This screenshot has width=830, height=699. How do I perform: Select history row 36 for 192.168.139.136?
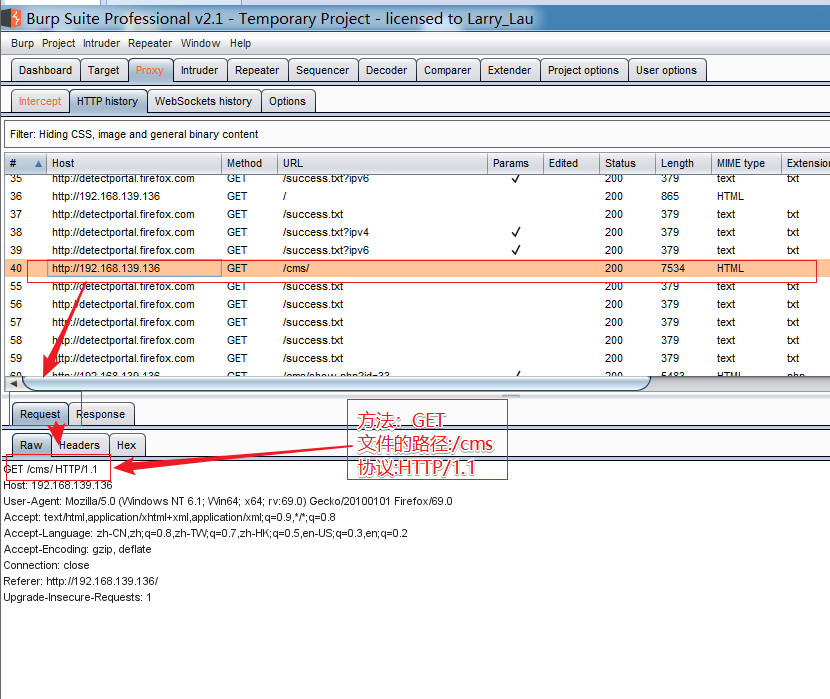point(417,196)
